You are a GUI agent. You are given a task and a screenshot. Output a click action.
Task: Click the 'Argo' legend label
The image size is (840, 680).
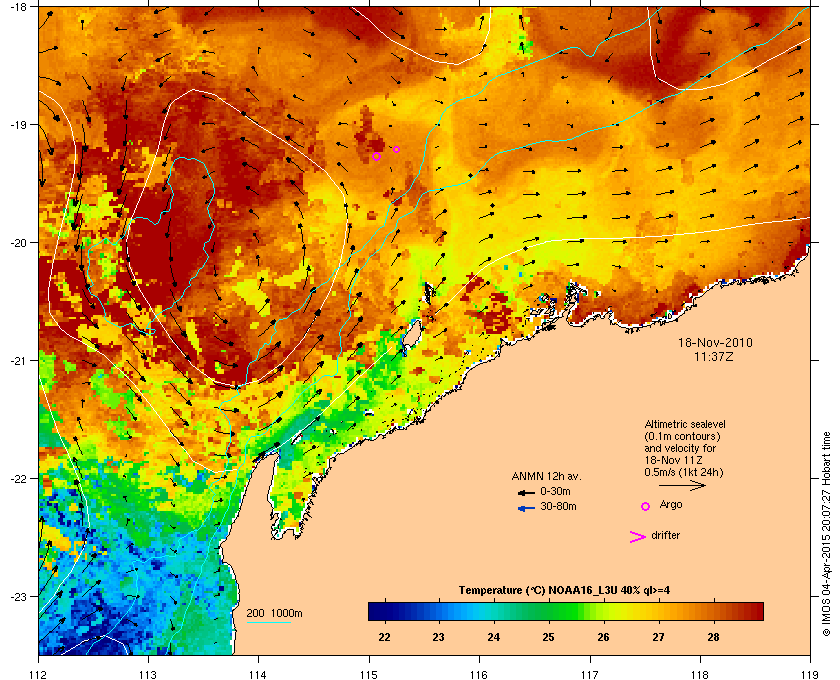[671, 504]
